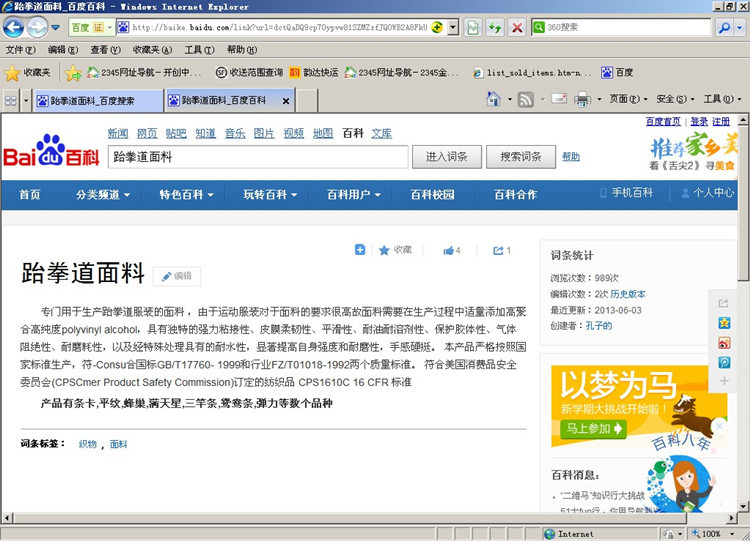Open the 工具(O) command bar dropdown
Screen dimensions: 750x541
point(722,99)
